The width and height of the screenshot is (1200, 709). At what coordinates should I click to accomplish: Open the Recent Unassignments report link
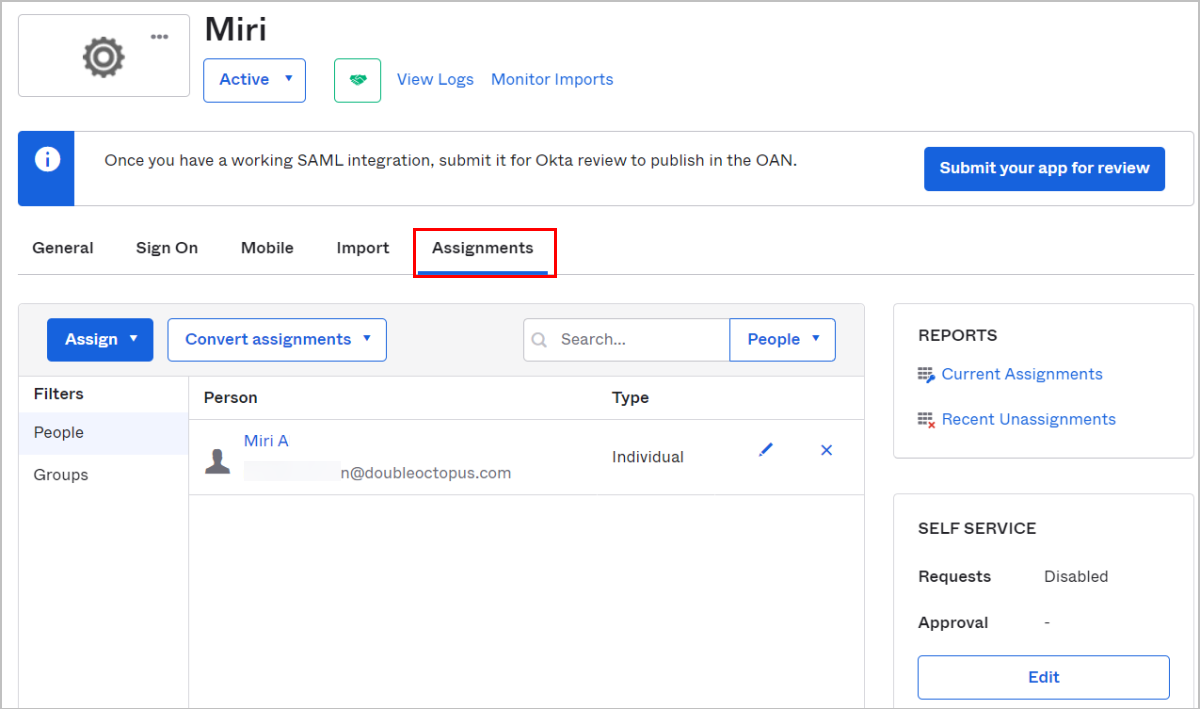pos(1029,420)
